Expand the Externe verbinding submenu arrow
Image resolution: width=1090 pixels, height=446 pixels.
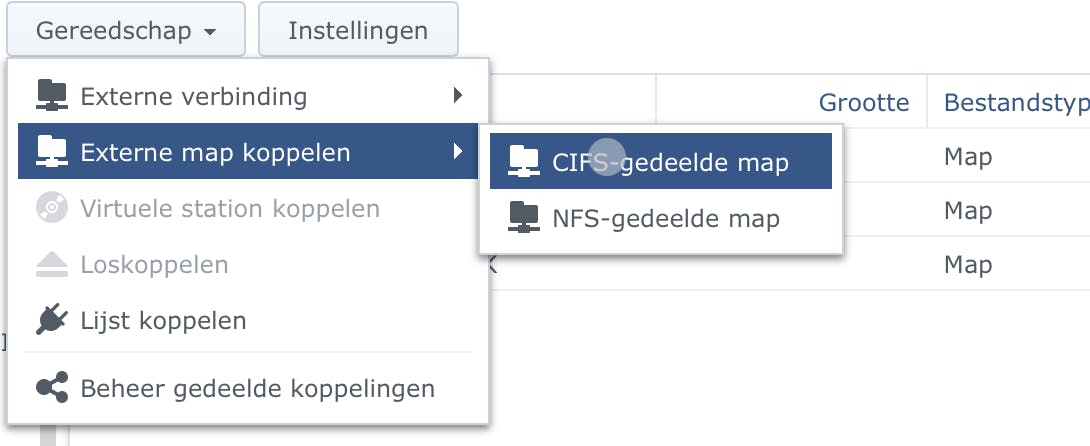click(x=458, y=96)
